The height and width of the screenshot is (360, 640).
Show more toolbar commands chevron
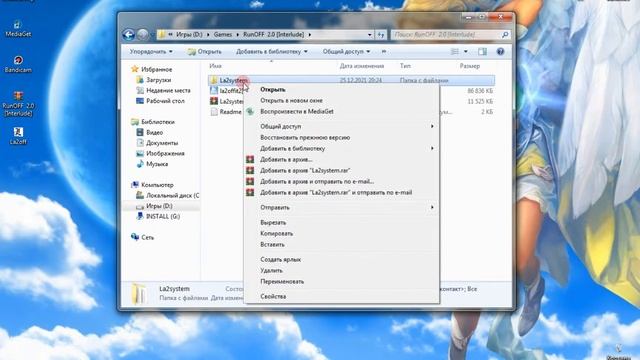tap(384, 51)
